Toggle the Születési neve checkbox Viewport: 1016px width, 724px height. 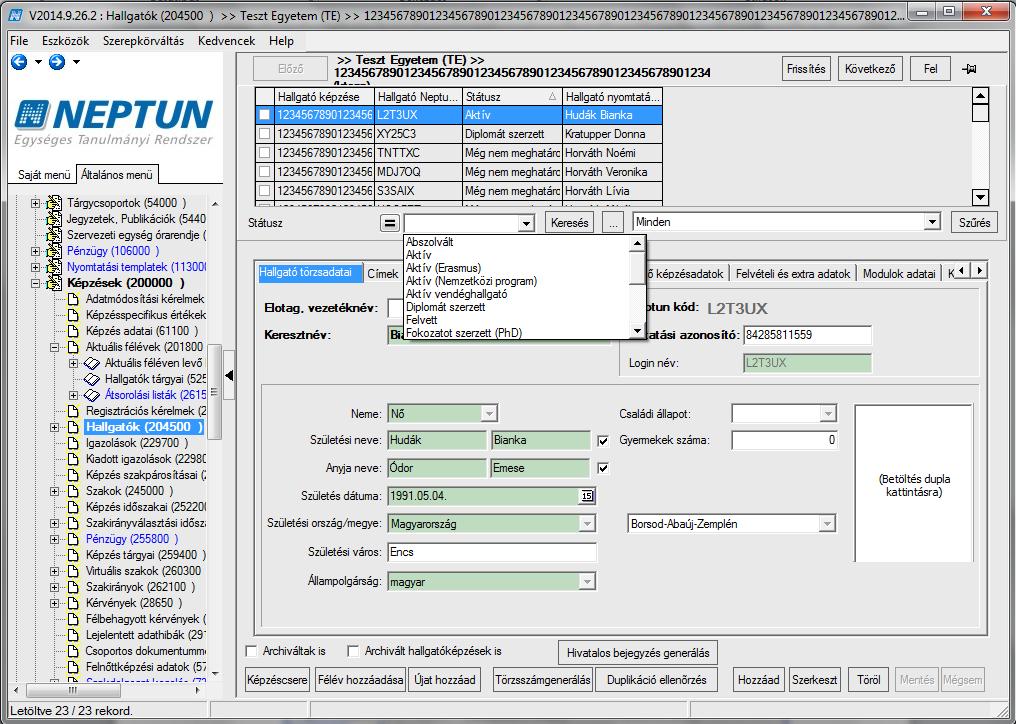pos(603,441)
